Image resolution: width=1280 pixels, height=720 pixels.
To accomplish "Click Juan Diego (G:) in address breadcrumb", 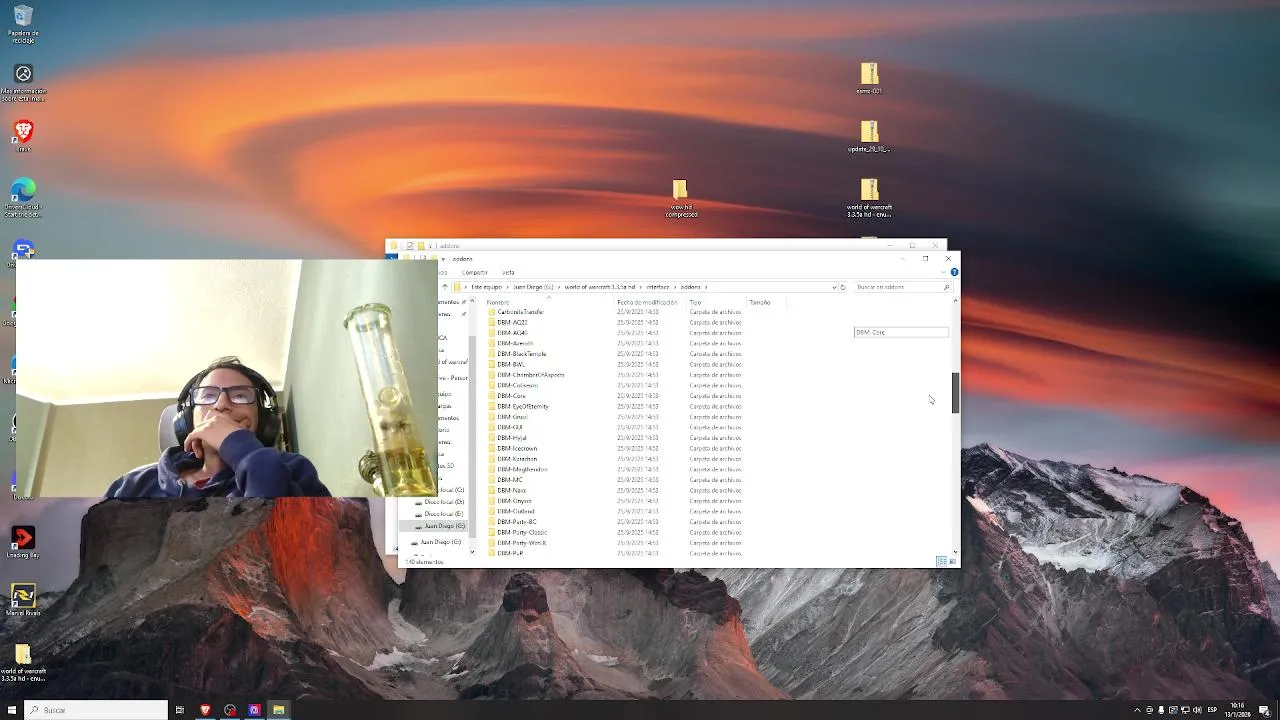I will point(533,287).
